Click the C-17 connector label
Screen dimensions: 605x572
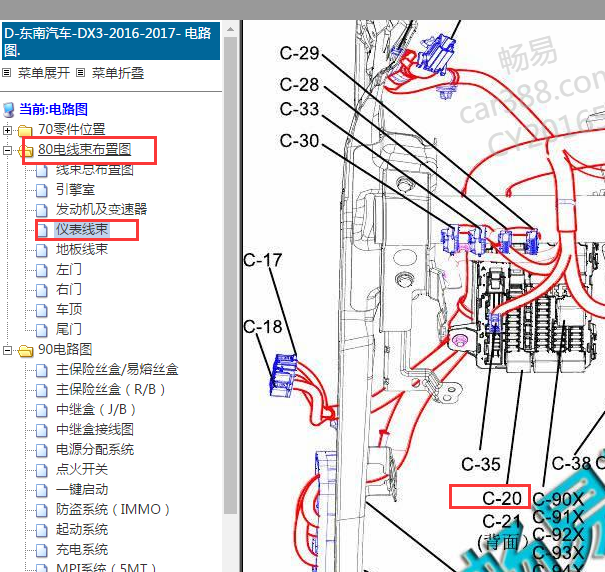[x=263, y=260]
